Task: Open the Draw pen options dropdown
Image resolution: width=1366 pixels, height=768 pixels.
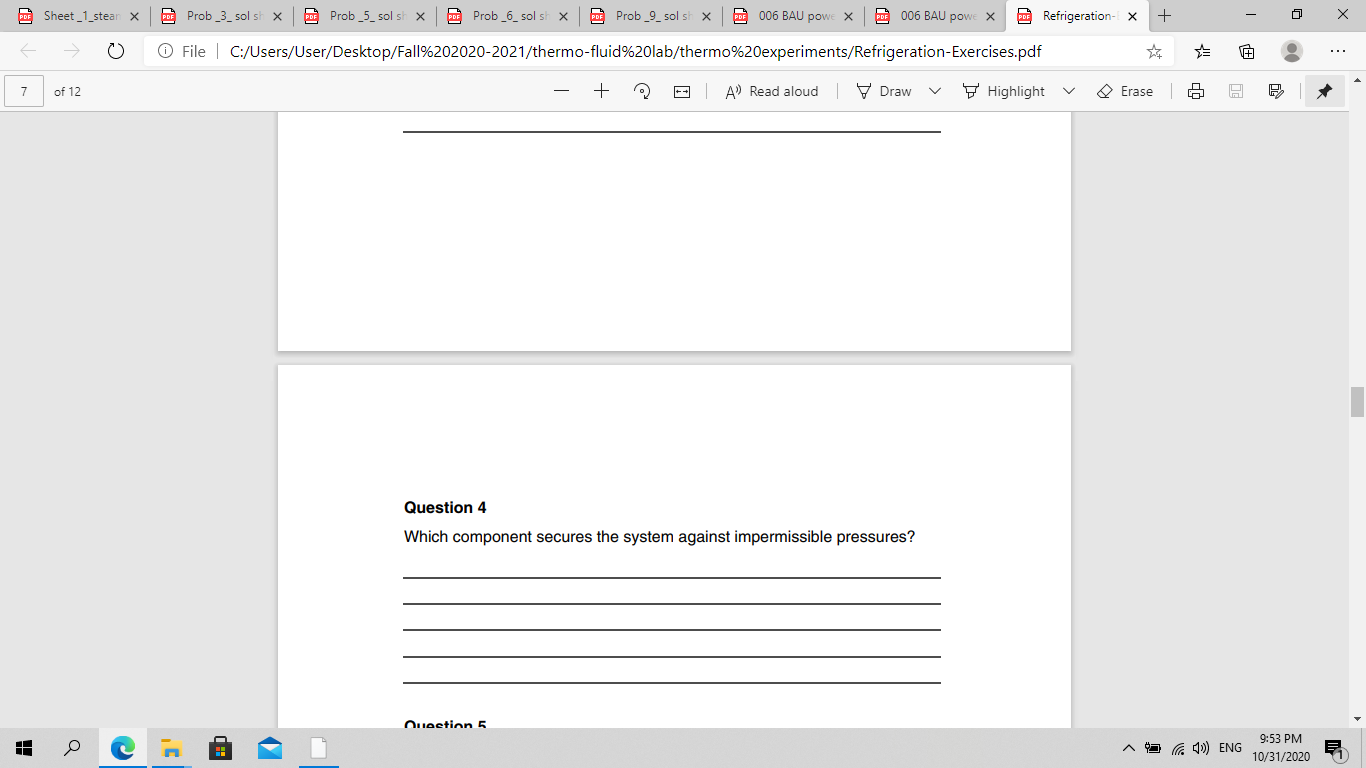Action: (x=934, y=91)
